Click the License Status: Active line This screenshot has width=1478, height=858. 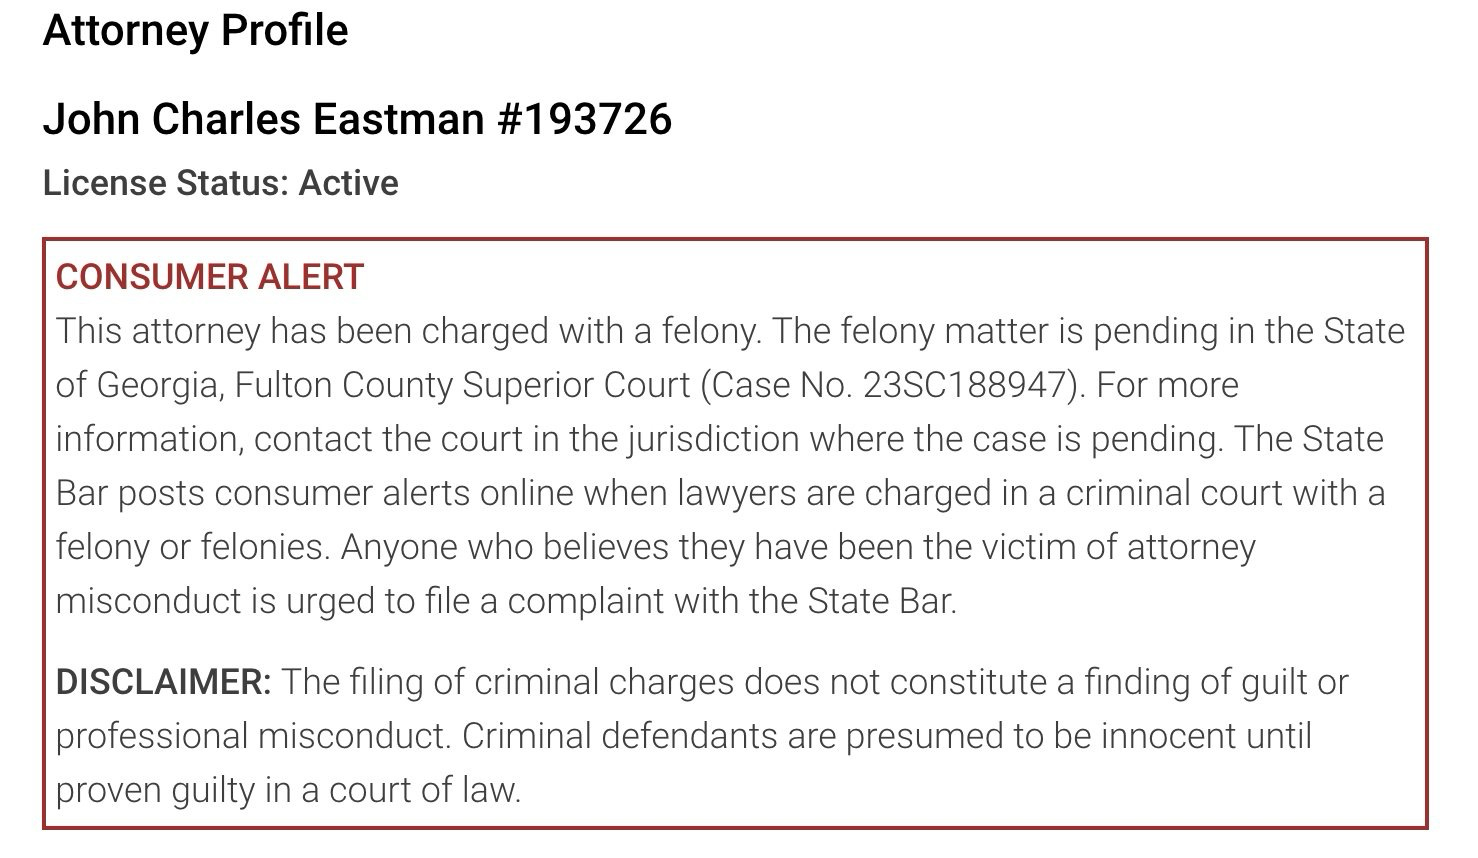pyautogui.click(x=221, y=183)
